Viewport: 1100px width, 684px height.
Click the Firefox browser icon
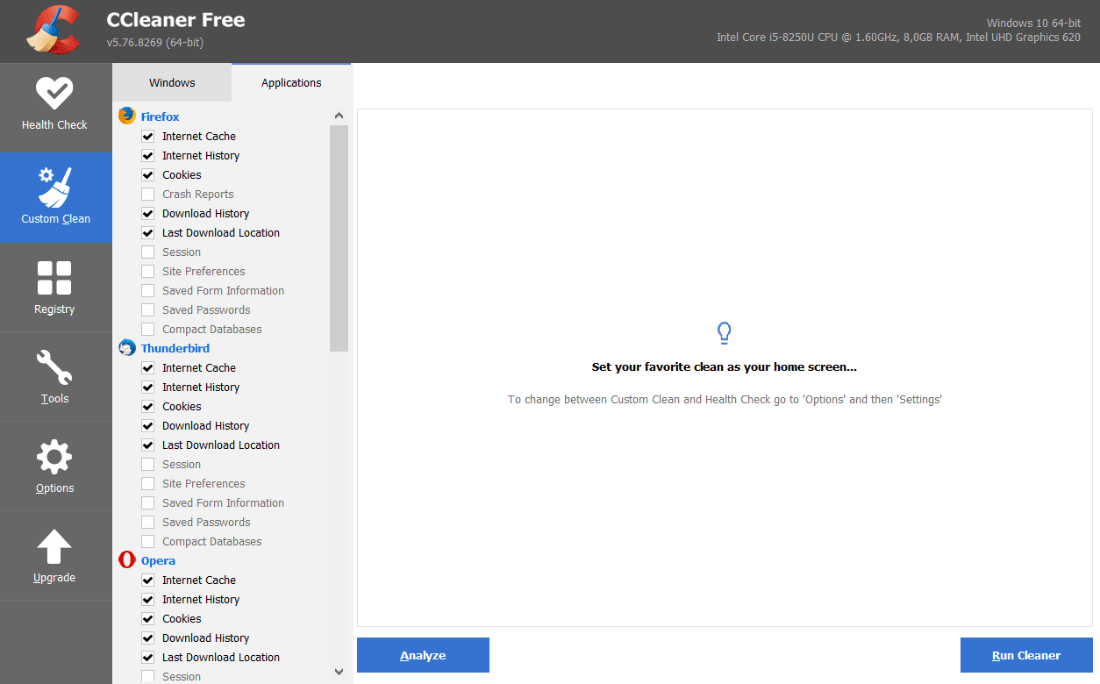(x=127, y=116)
